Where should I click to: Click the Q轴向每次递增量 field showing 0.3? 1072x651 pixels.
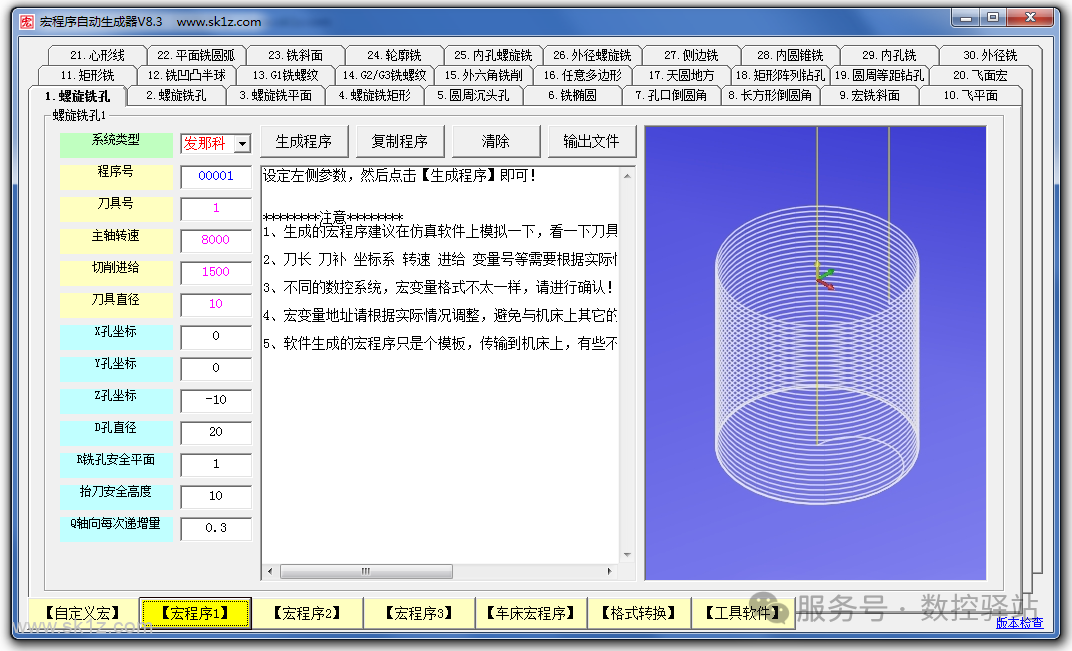[216, 529]
